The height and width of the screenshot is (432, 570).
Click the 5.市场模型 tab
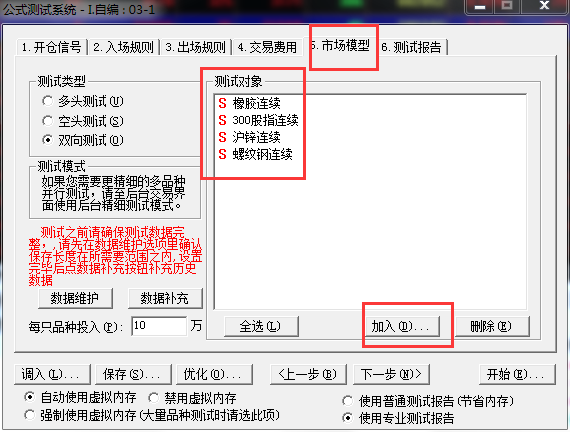click(x=340, y=45)
